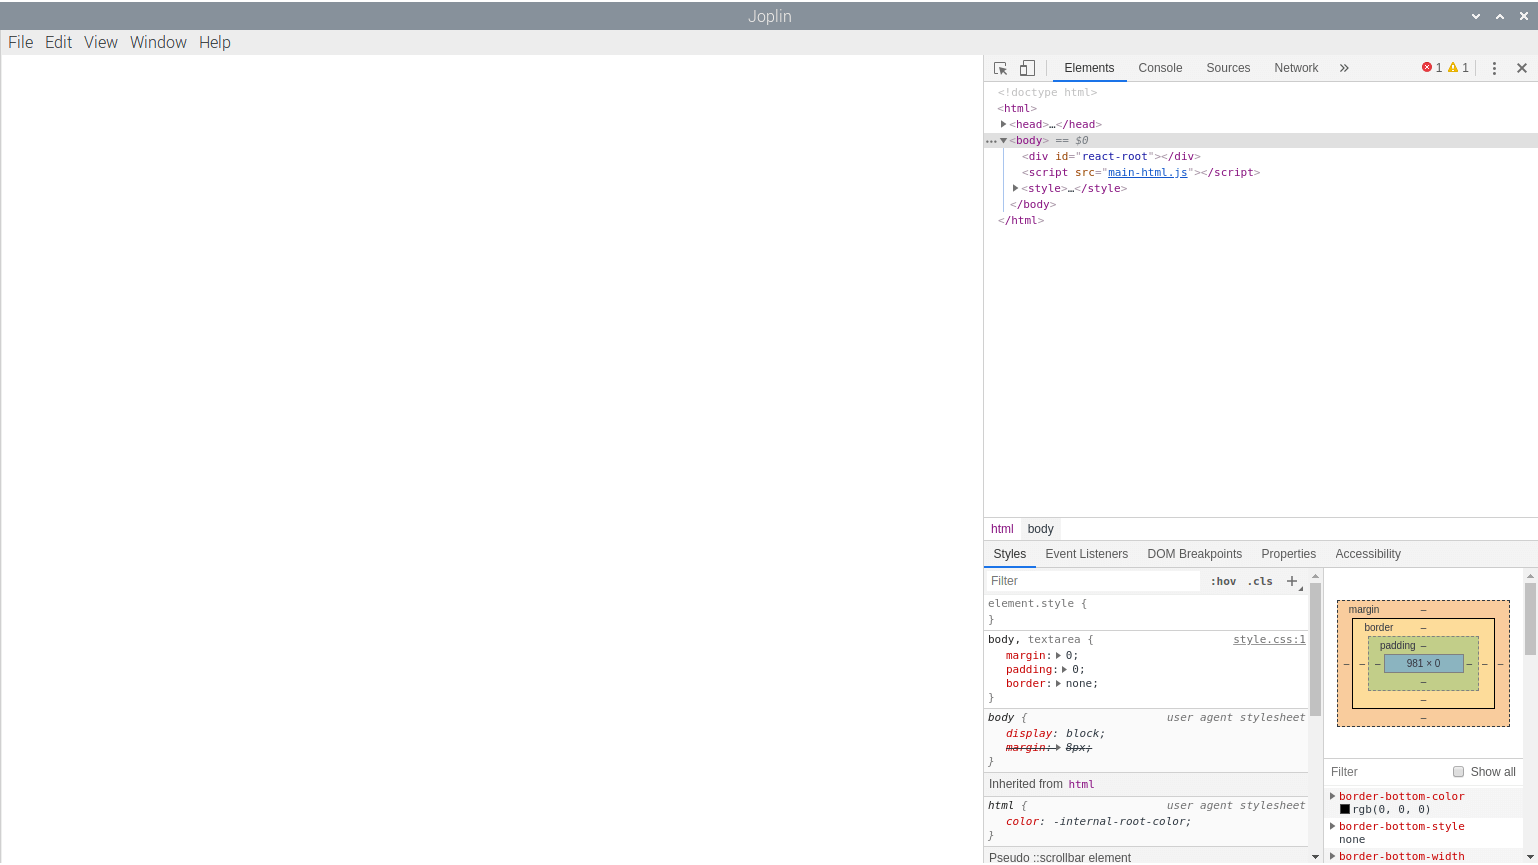The width and height of the screenshot is (1538, 865).
Task: Select the inspect element tool
Action: tap(999, 67)
